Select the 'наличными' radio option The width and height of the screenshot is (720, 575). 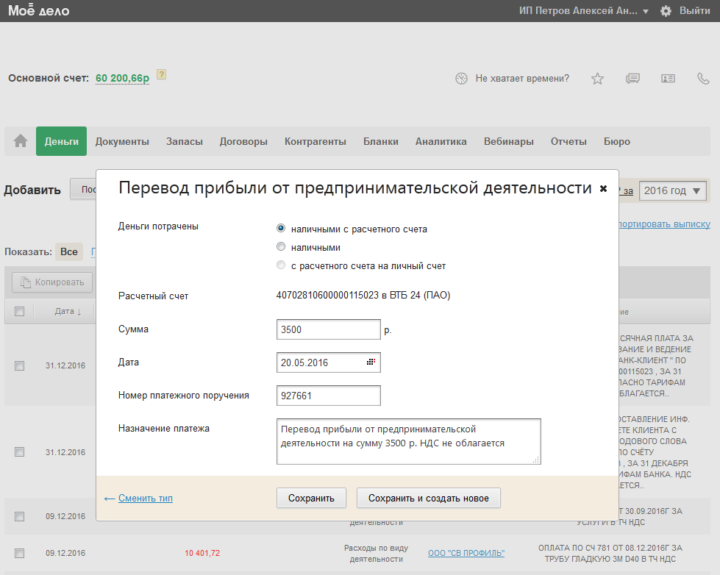pyautogui.click(x=281, y=247)
